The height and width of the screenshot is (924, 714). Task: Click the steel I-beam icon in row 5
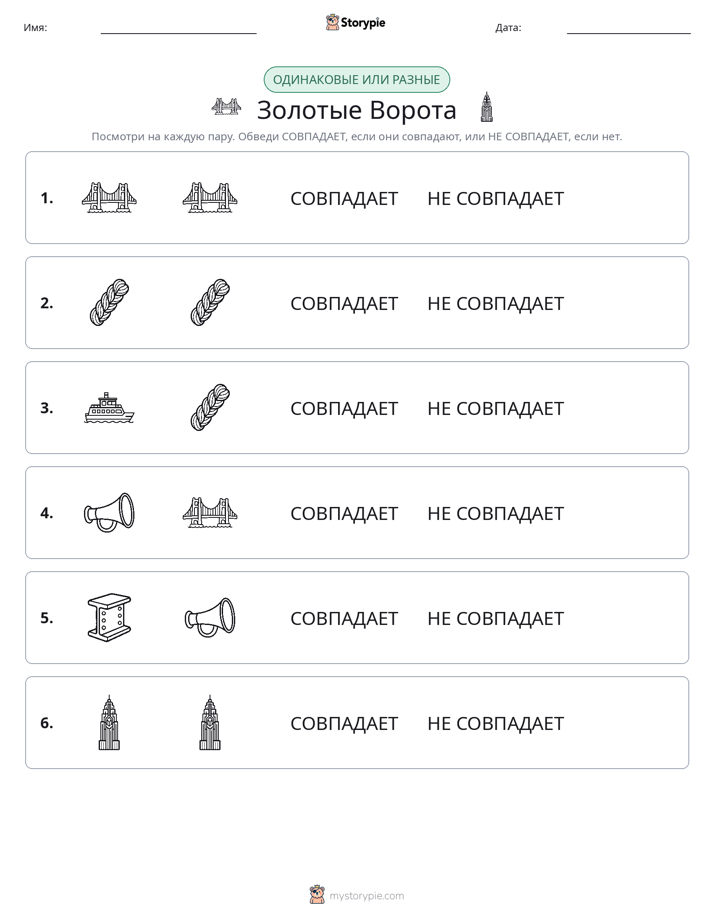click(x=109, y=618)
